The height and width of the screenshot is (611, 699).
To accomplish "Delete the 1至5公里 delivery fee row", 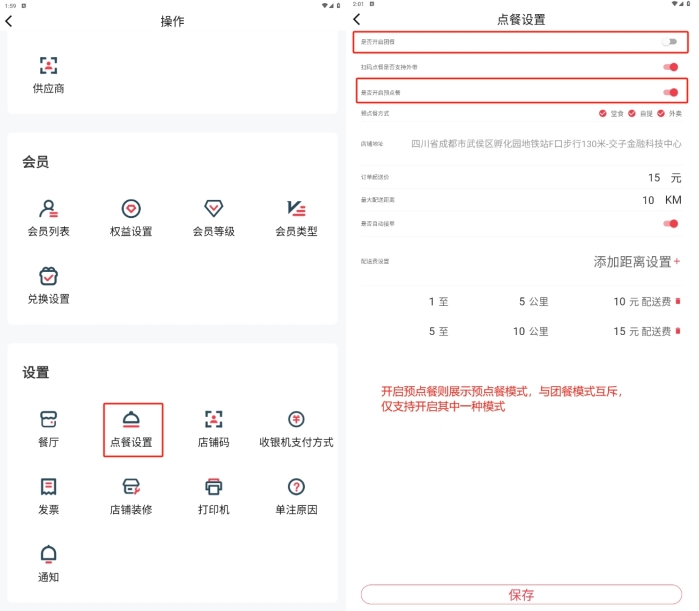I will (678, 301).
